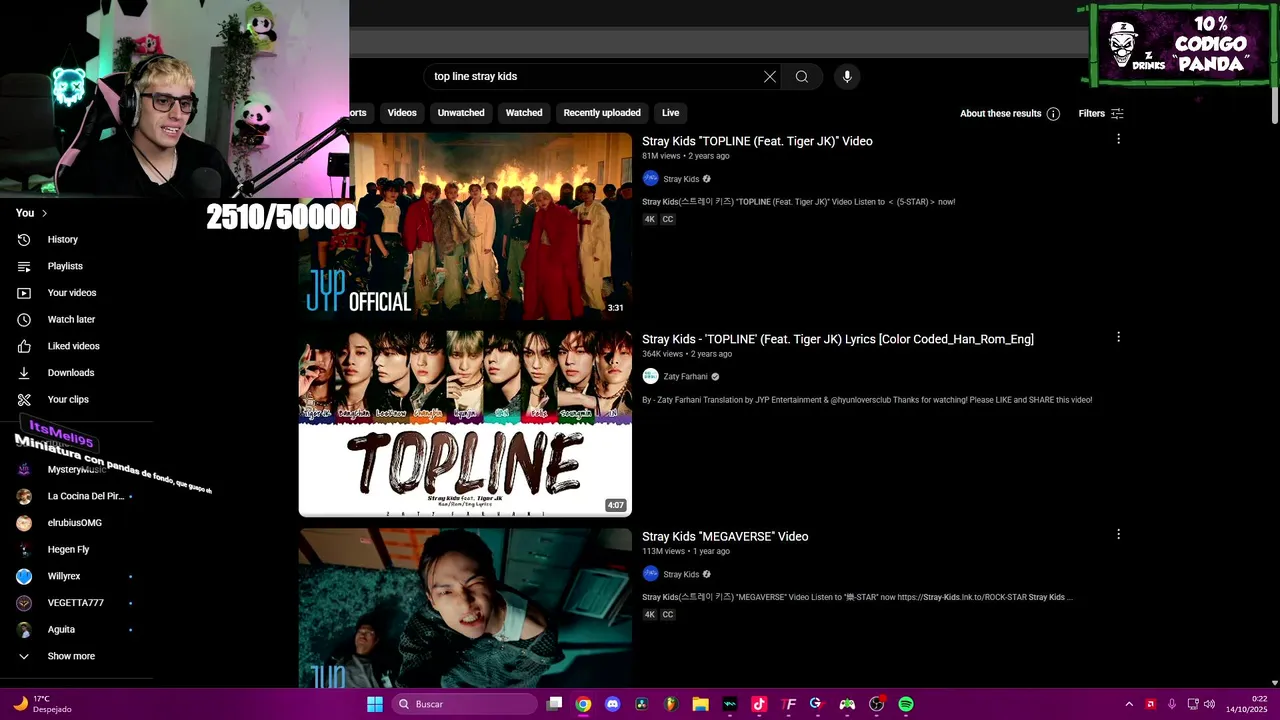The width and height of the screenshot is (1280, 720).
Task: Select the Recently uploaded filter chip
Action: pos(602,113)
